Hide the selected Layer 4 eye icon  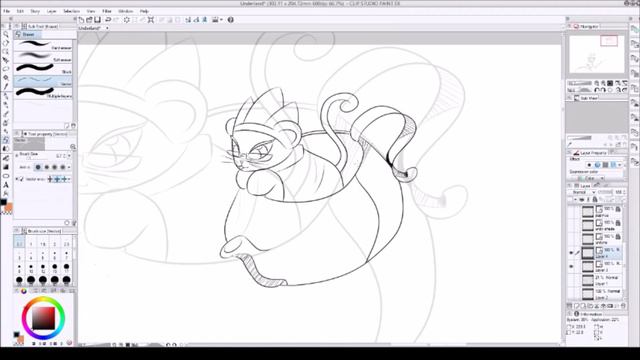[x=571, y=253]
